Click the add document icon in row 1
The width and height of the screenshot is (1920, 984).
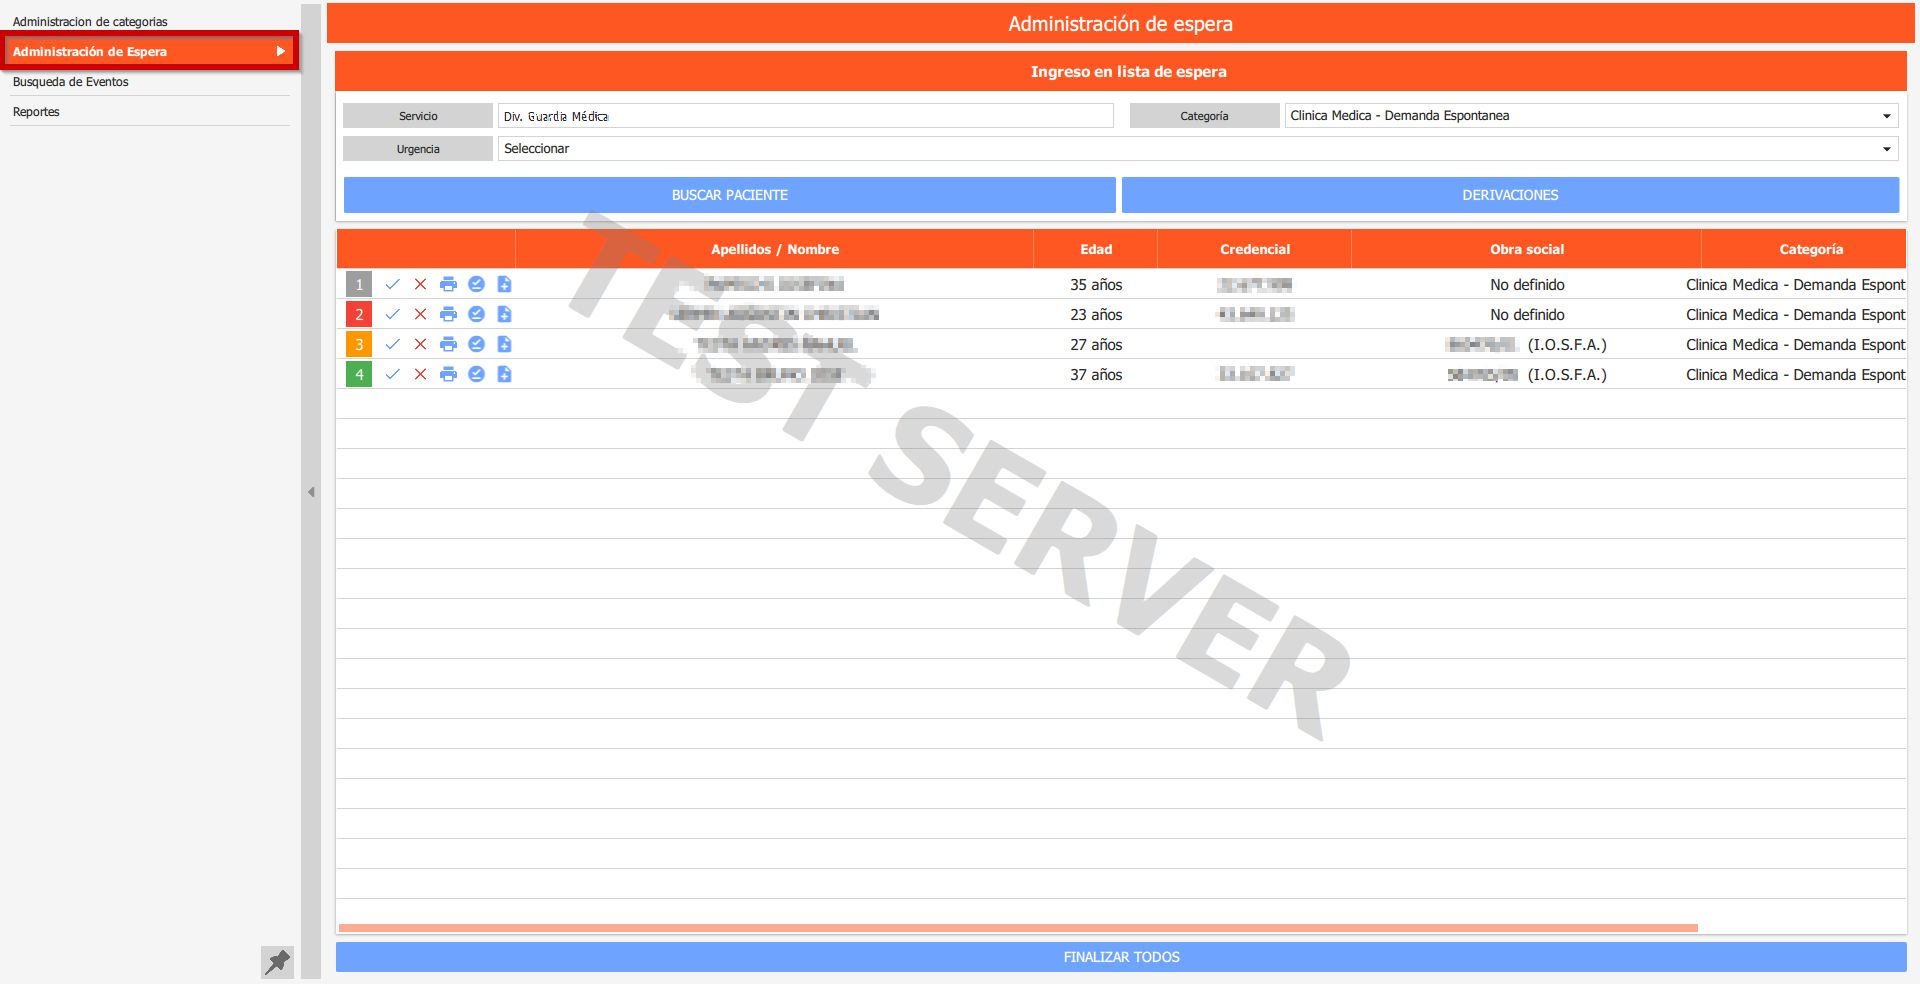(504, 285)
